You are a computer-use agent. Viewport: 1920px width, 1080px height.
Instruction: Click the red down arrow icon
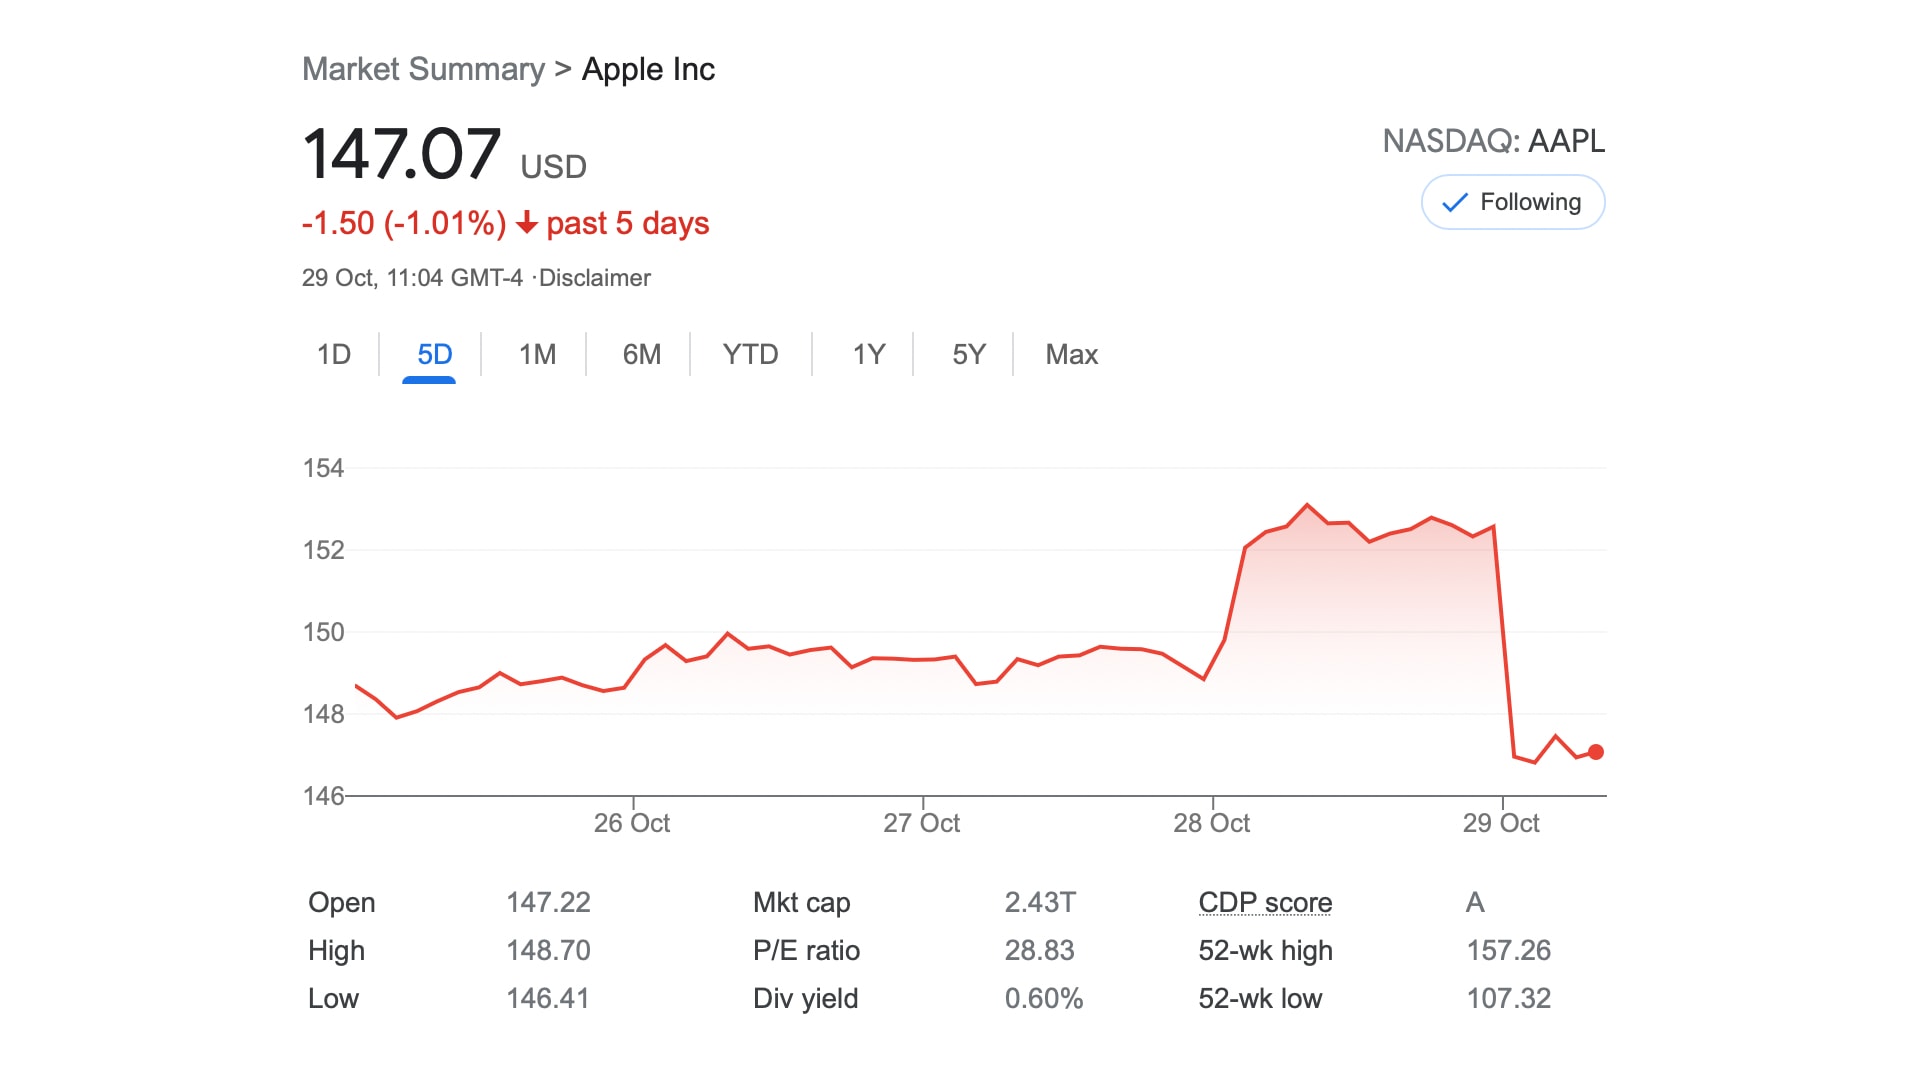527,224
